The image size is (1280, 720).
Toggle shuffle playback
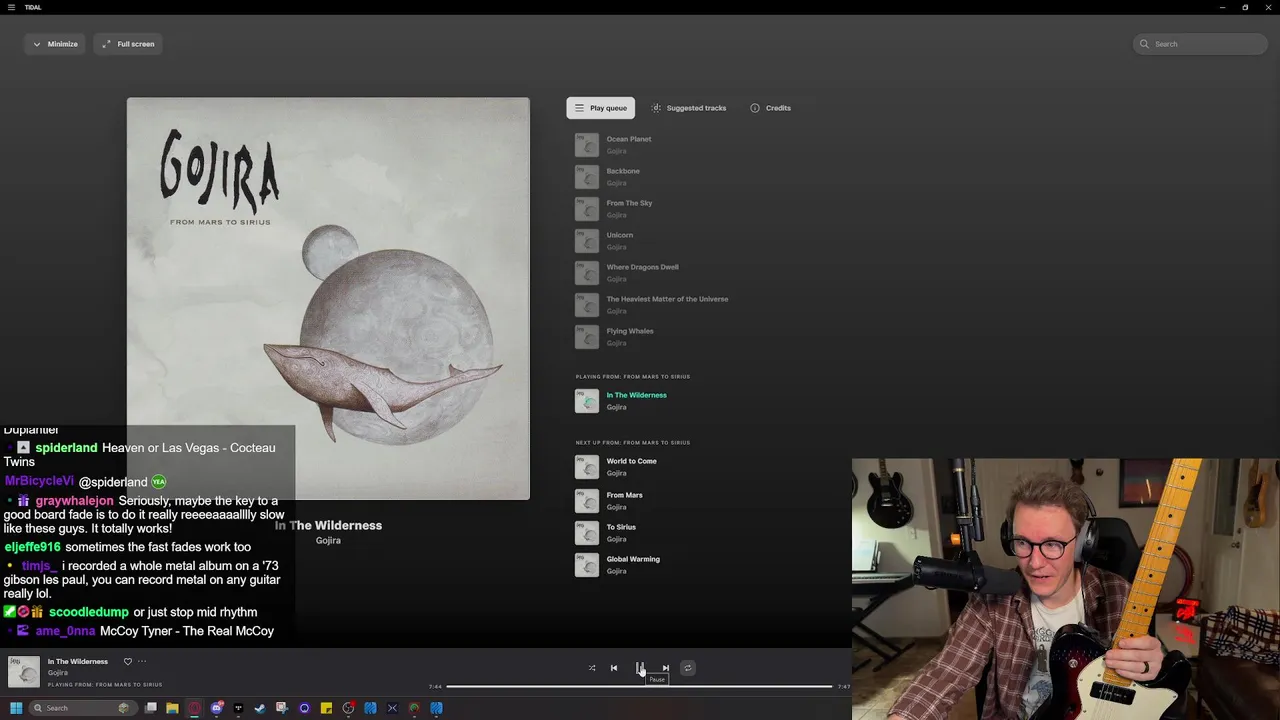pos(592,668)
